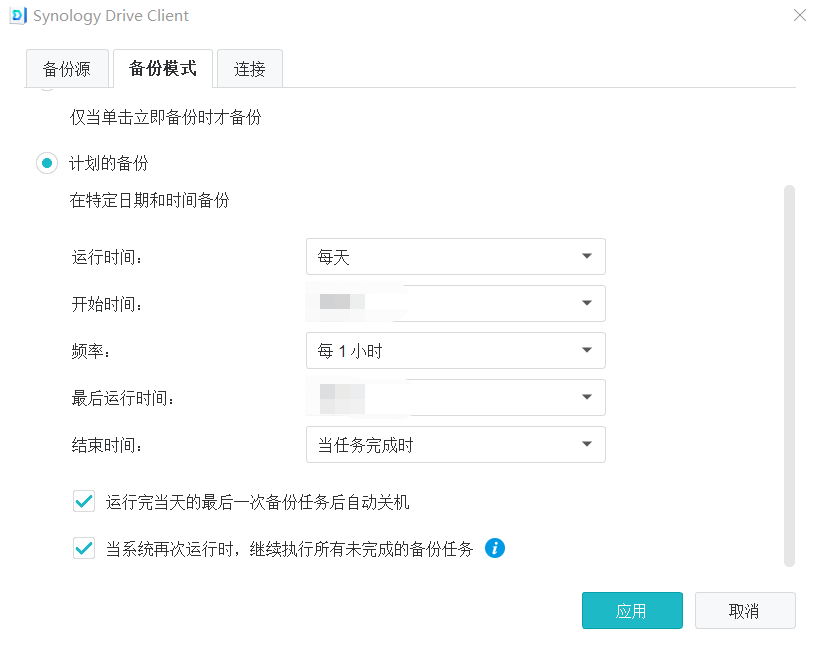Viewport: 819px width, 652px height.
Task: Click the vertical scrollbar of the settings panel
Action: tap(789, 375)
